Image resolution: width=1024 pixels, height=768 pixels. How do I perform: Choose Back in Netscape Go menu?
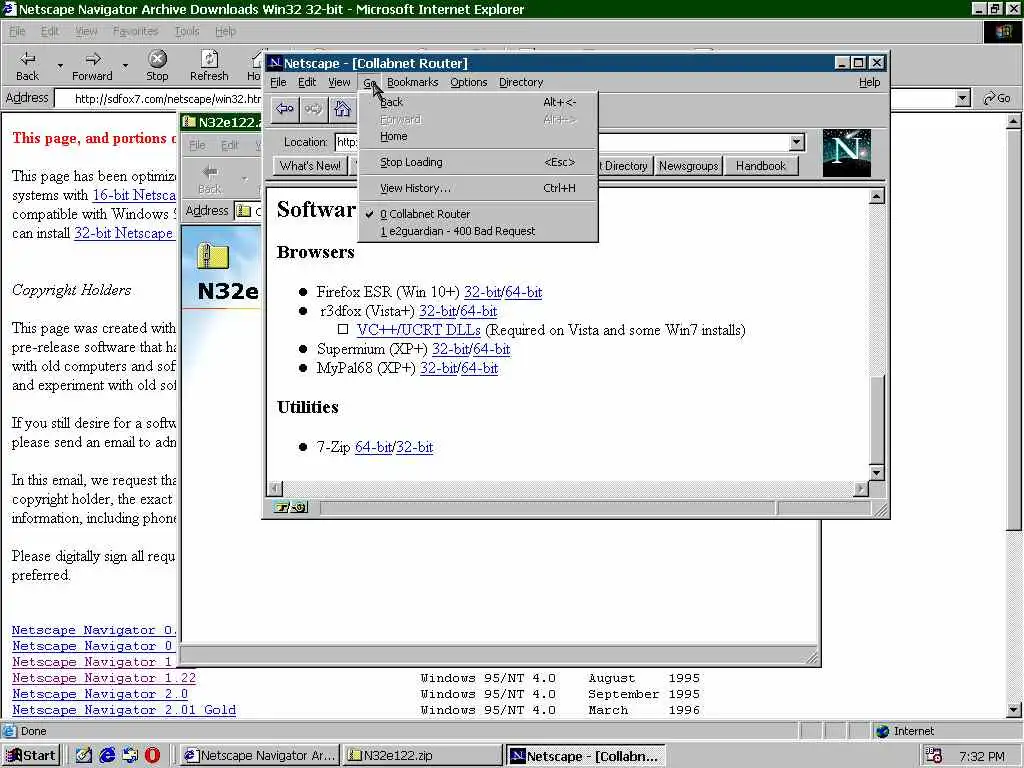point(478,102)
